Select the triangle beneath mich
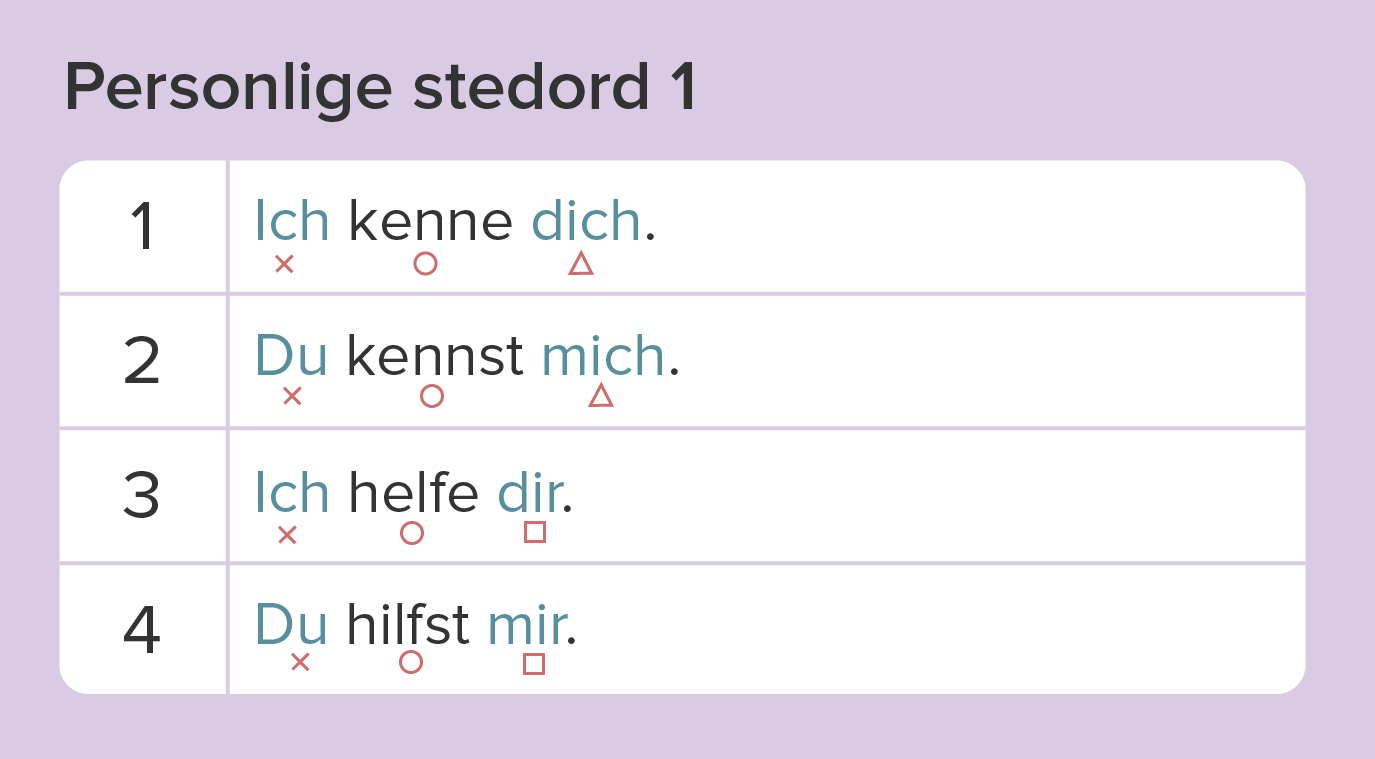The width and height of the screenshot is (1375, 759). [x=601, y=396]
